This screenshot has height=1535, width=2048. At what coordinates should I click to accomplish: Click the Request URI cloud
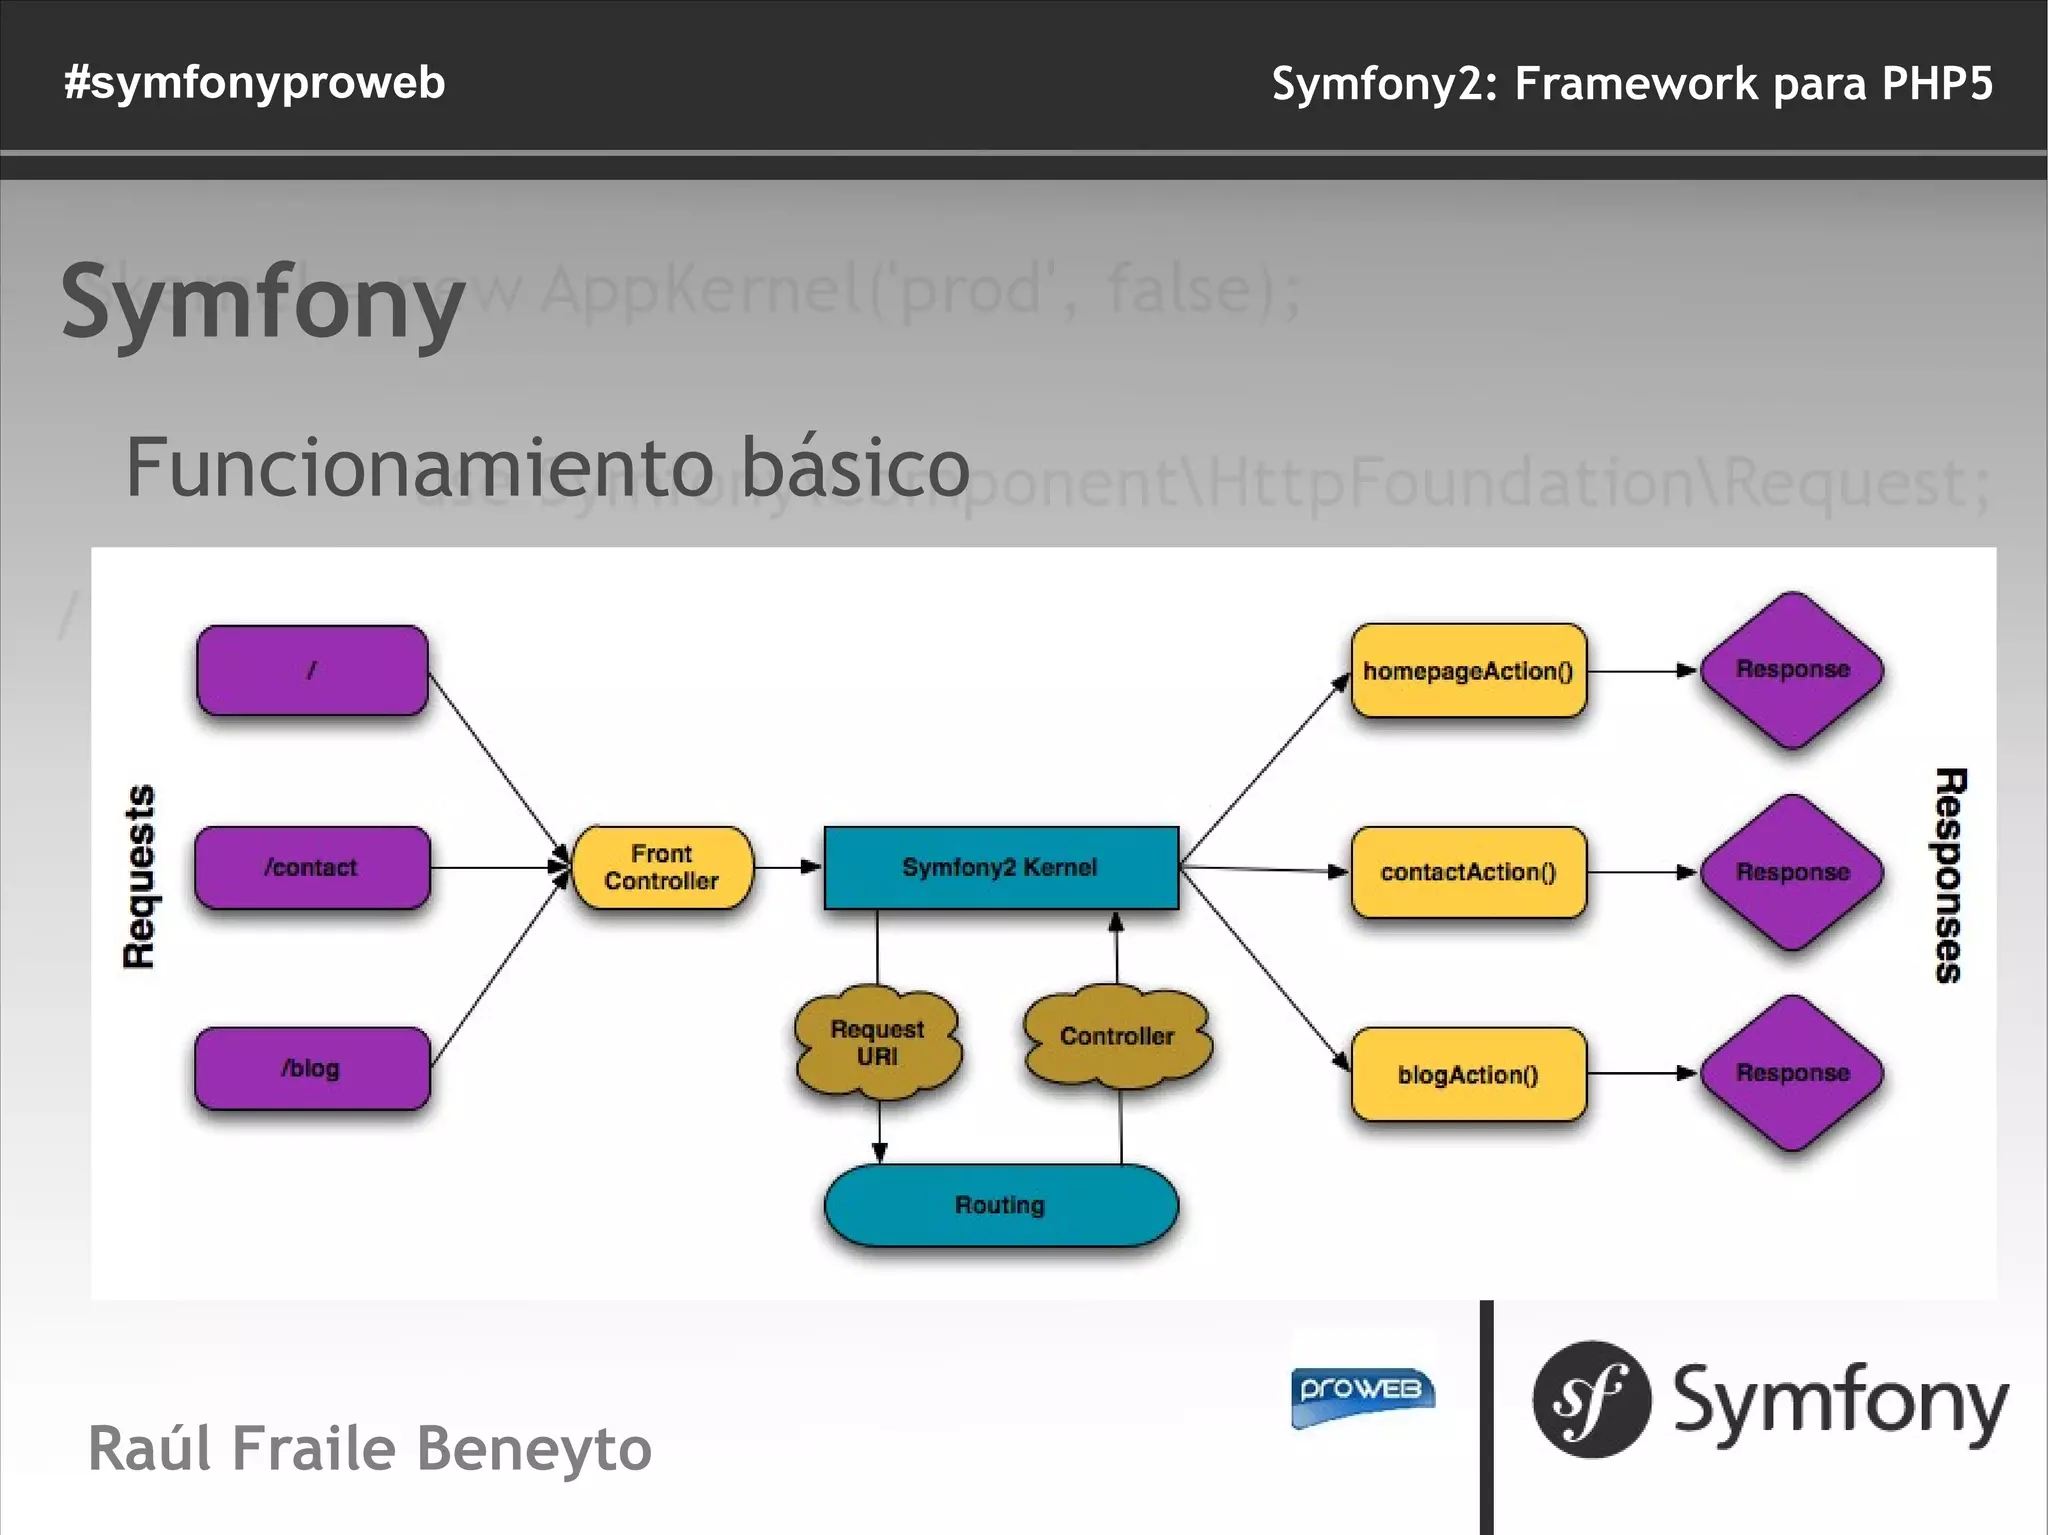tap(878, 1043)
